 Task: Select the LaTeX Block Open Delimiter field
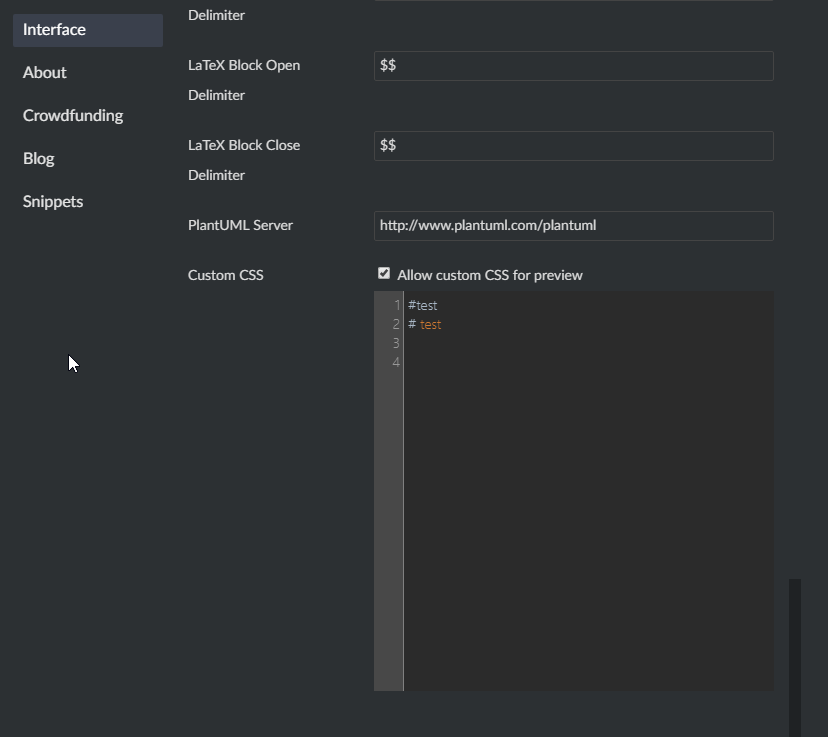(x=573, y=66)
